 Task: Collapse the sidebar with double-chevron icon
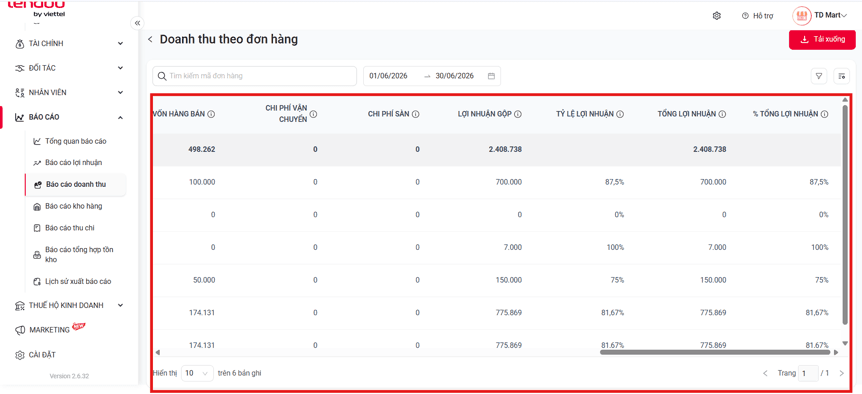click(x=137, y=23)
